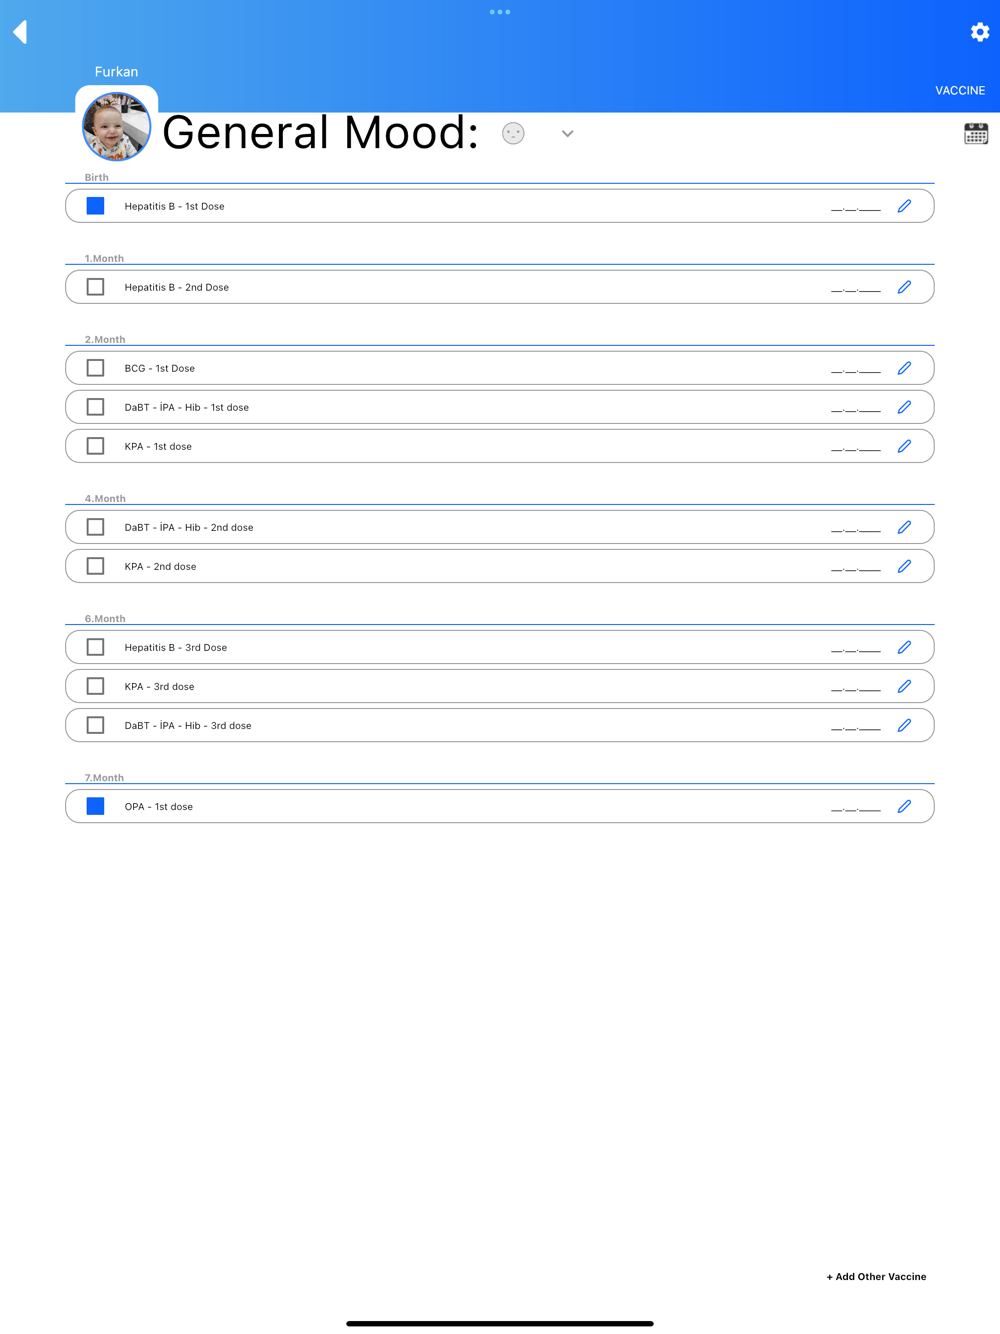
Task: Edit KPA 2nd dose entry pencil
Action: (x=904, y=566)
